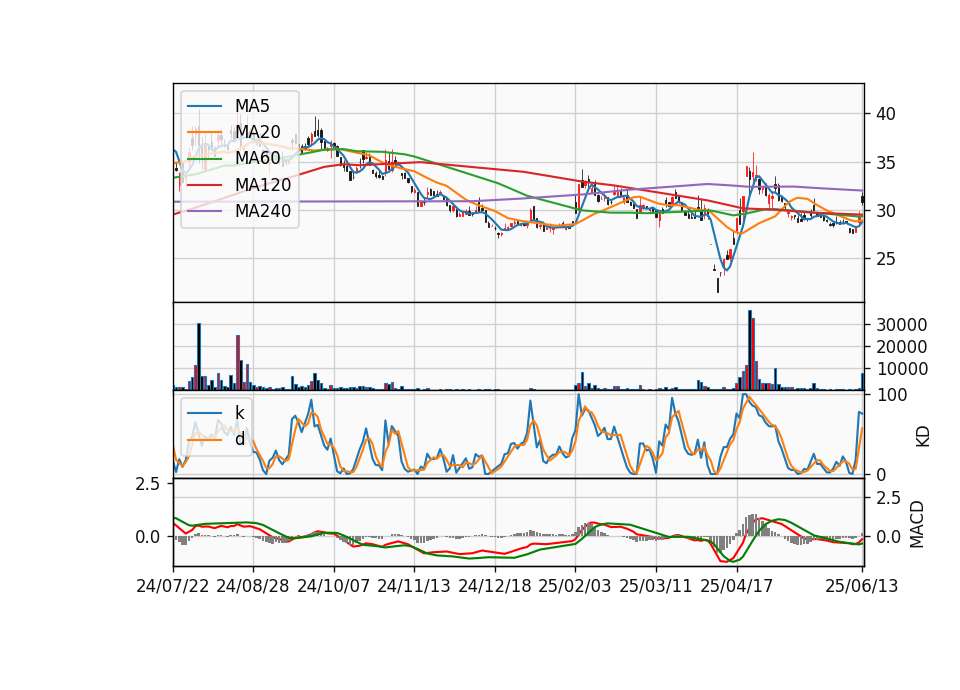Screen dimensions: 960x690
Task: Click the purple MA240 legend line sample
Action: 204,211
